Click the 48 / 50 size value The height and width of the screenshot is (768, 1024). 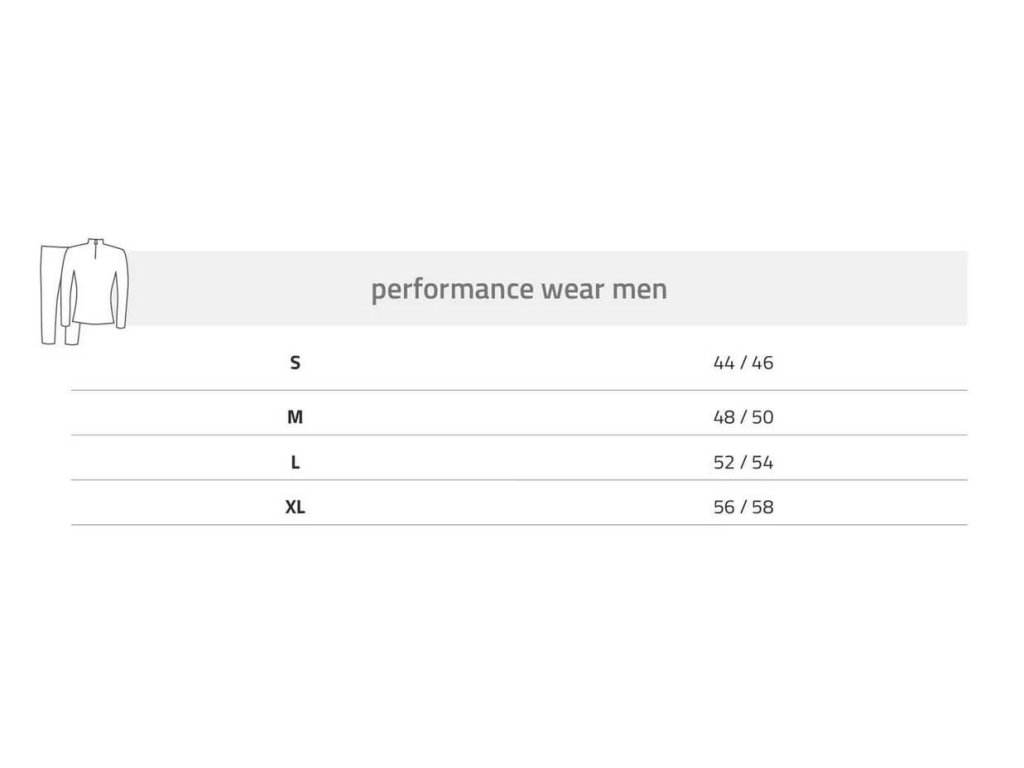[x=743, y=417]
